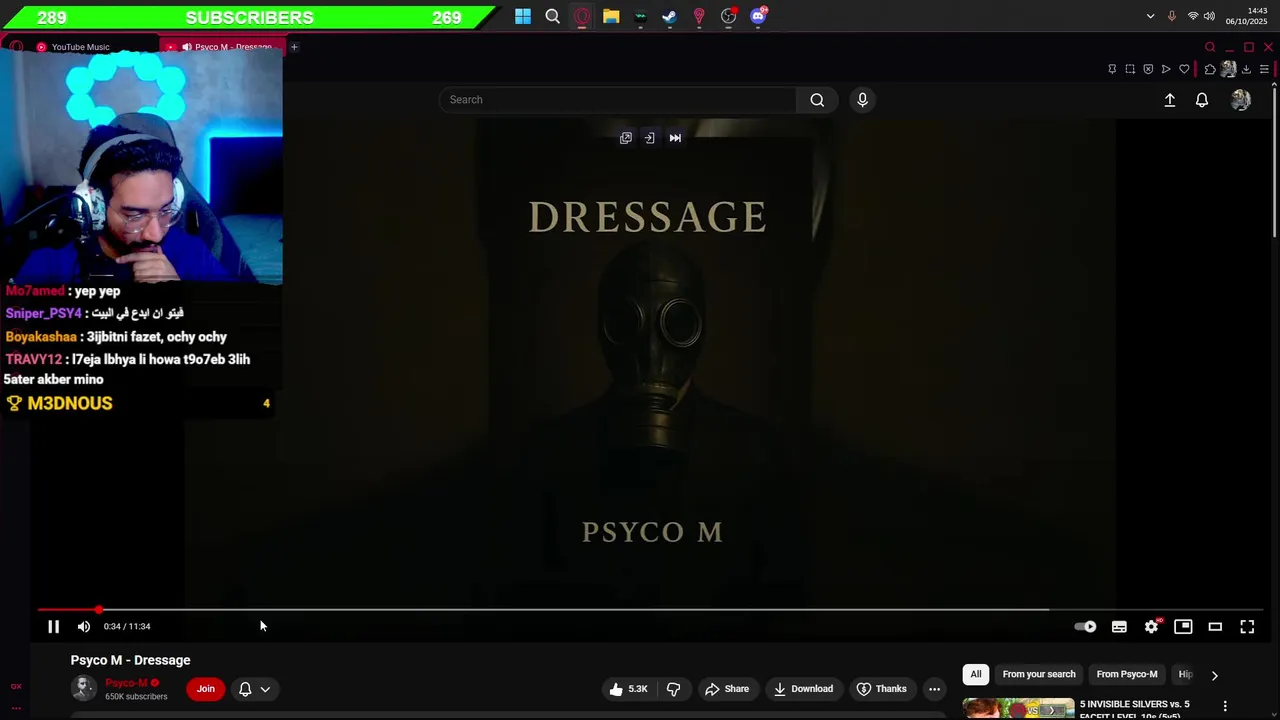Open File Explorer from the taskbar
The width and height of the screenshot is (1280, 720).
[611, 16]
